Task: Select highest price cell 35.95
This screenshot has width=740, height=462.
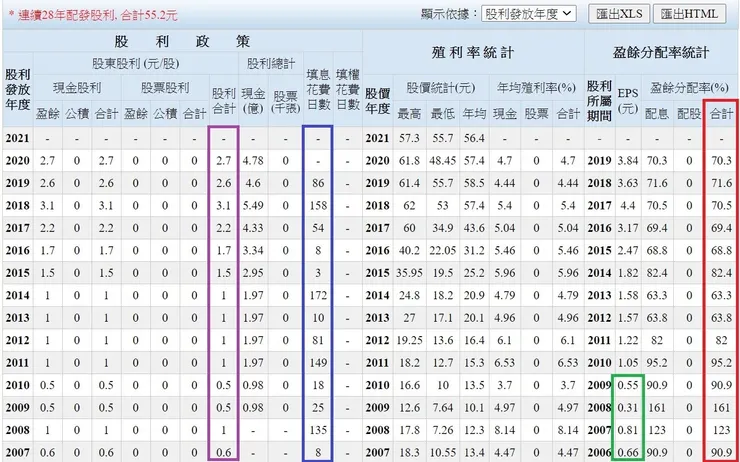Action: pos(409,273)
